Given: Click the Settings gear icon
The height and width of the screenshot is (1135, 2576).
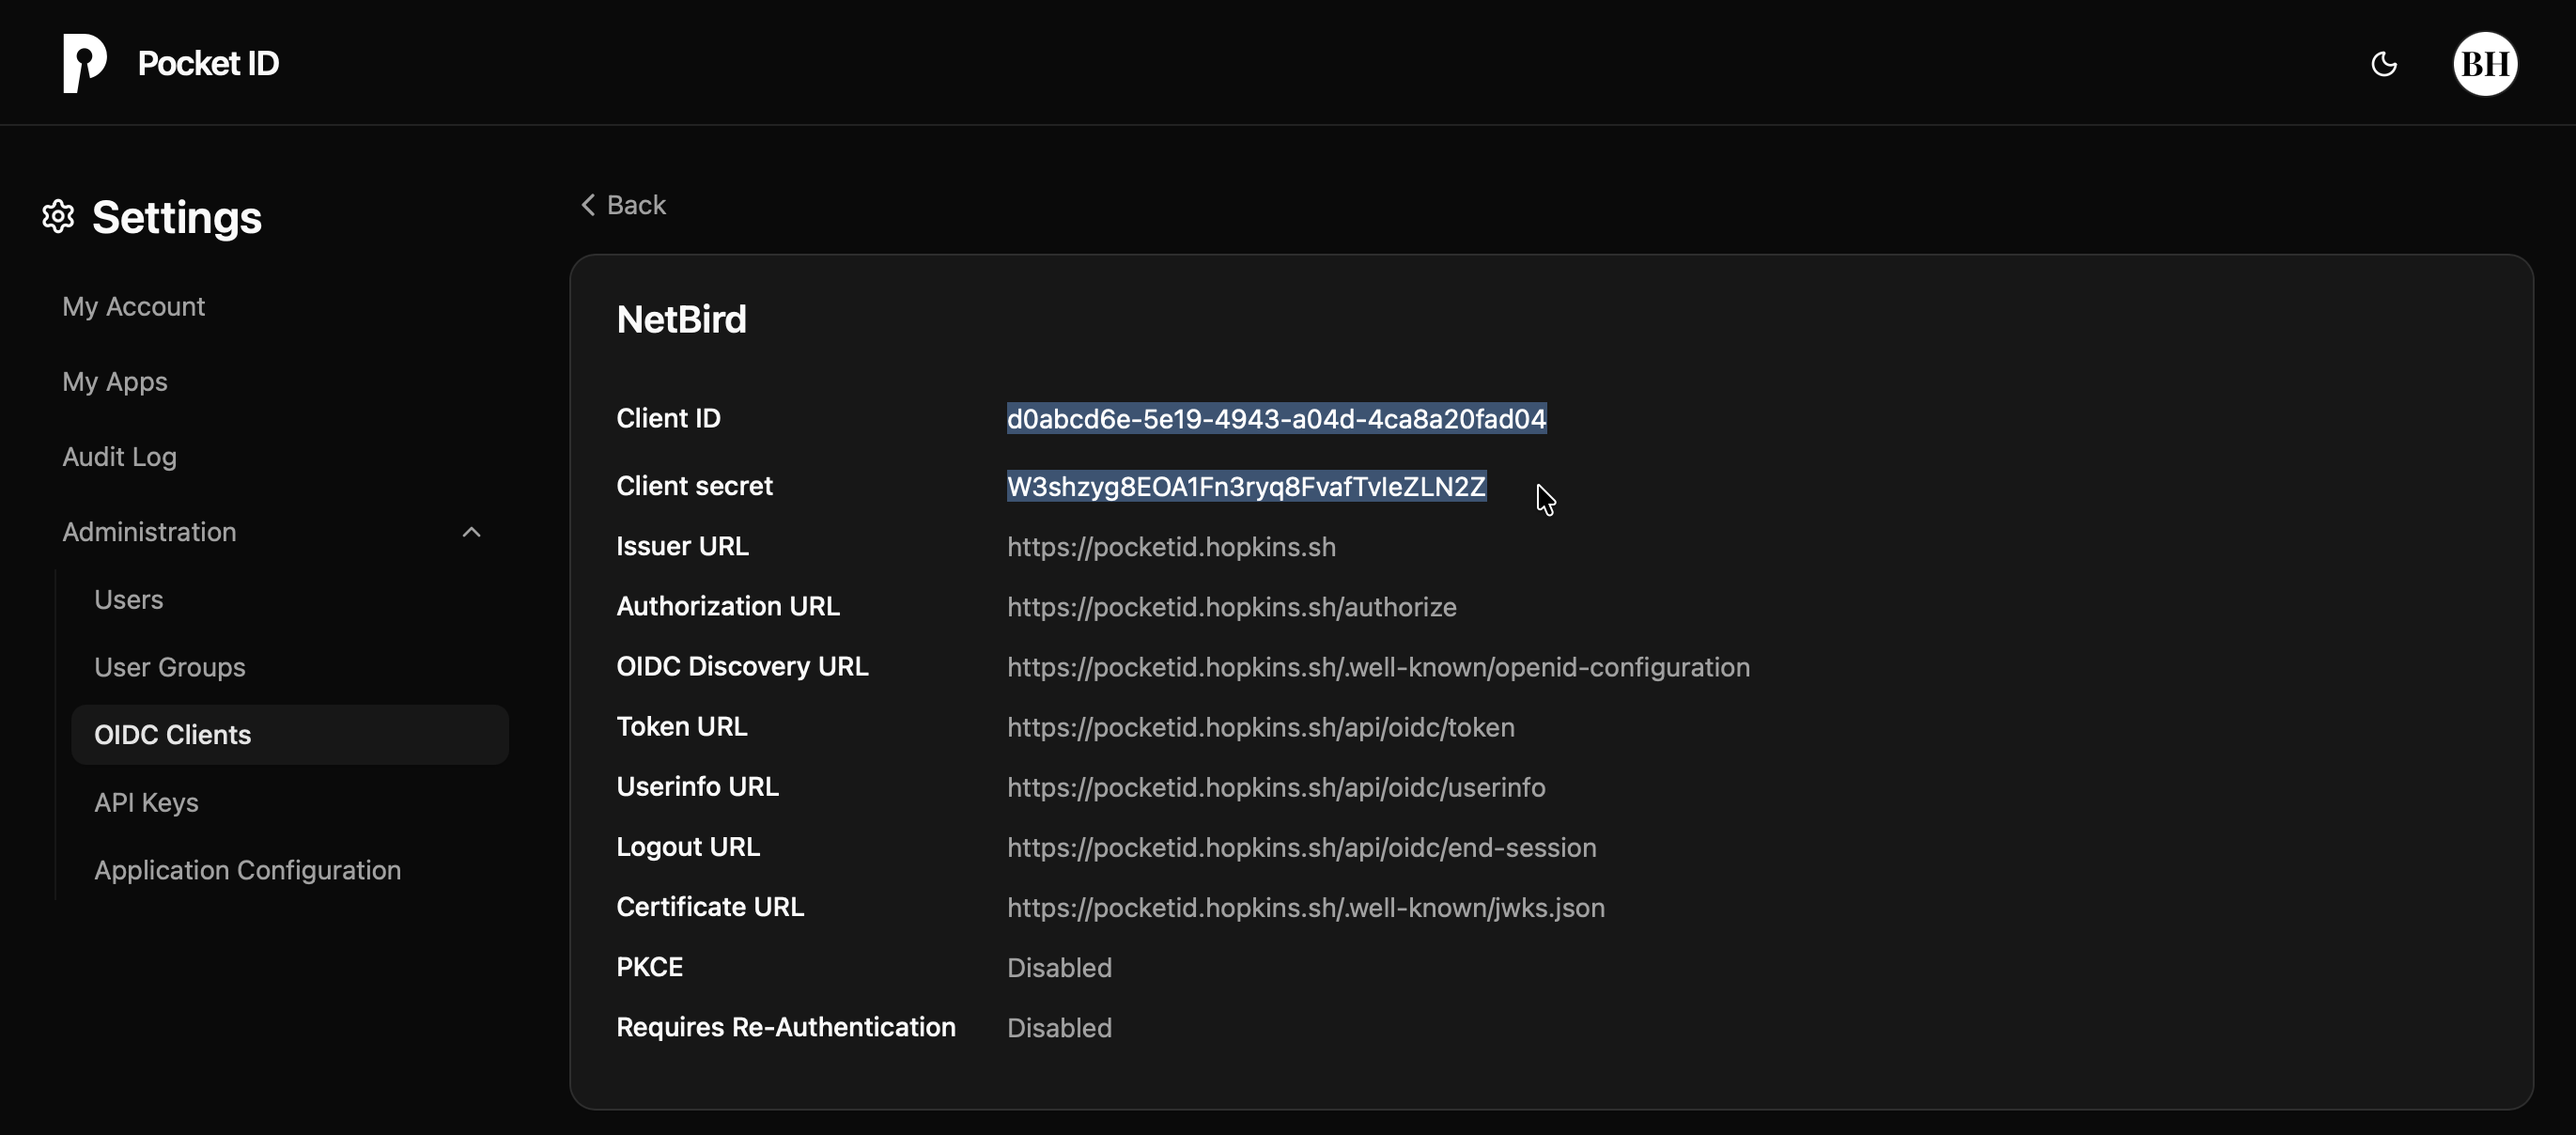Looking at the screenshot, I should pyautogui.click(x=59, y=217).
